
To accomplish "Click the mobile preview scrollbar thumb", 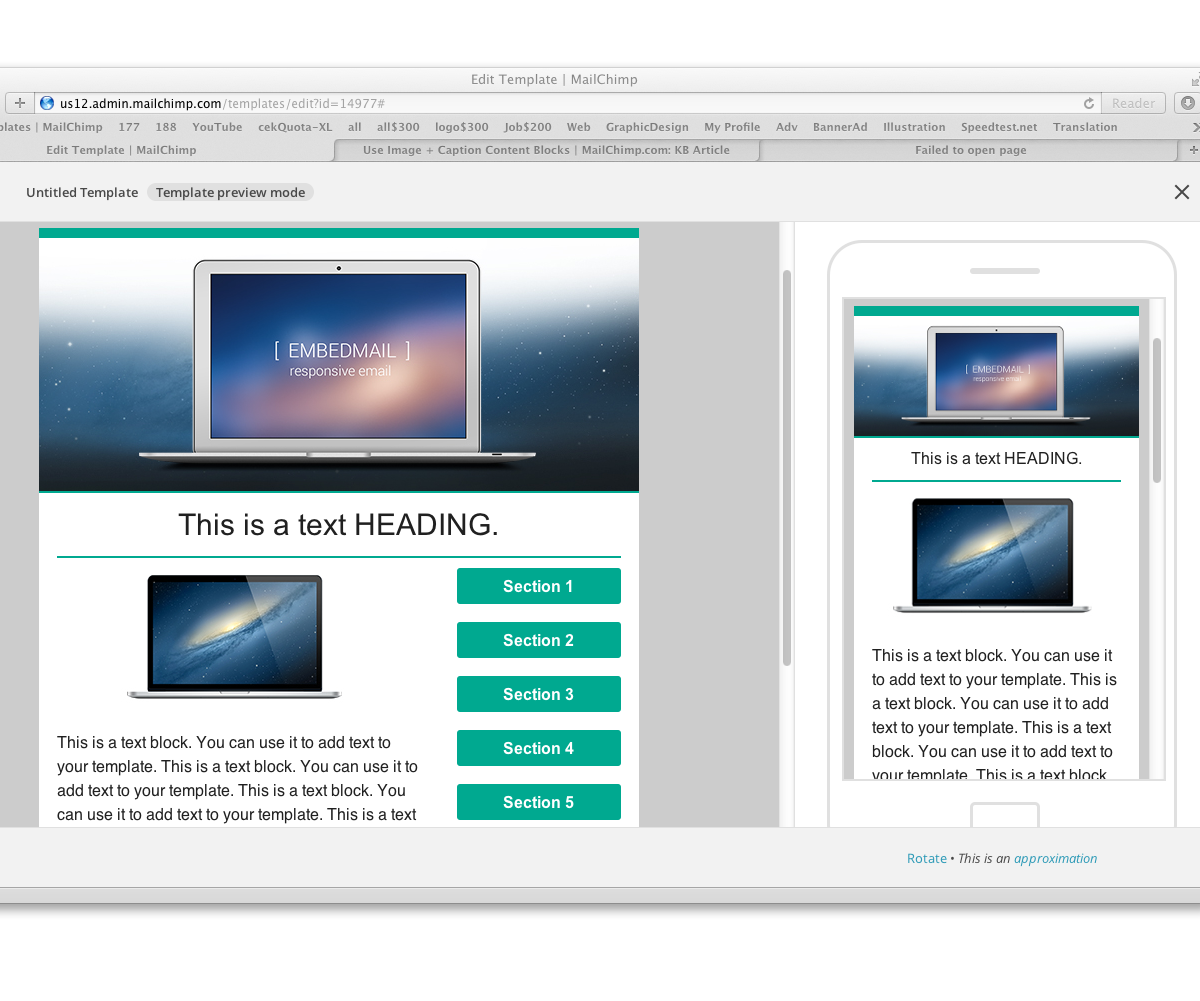I will point(1157,410).
